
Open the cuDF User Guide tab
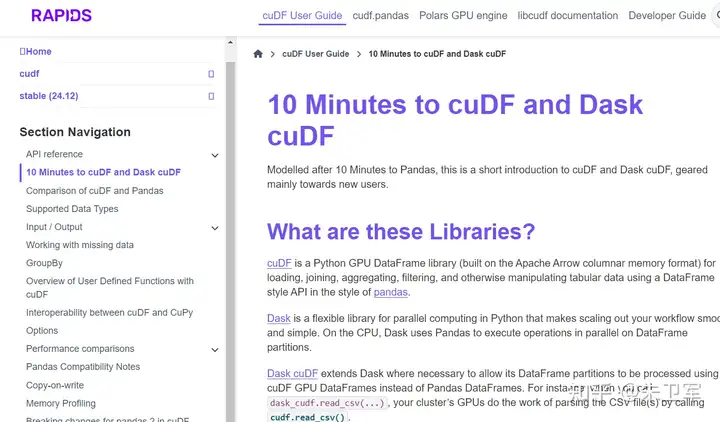pos(302,16)
